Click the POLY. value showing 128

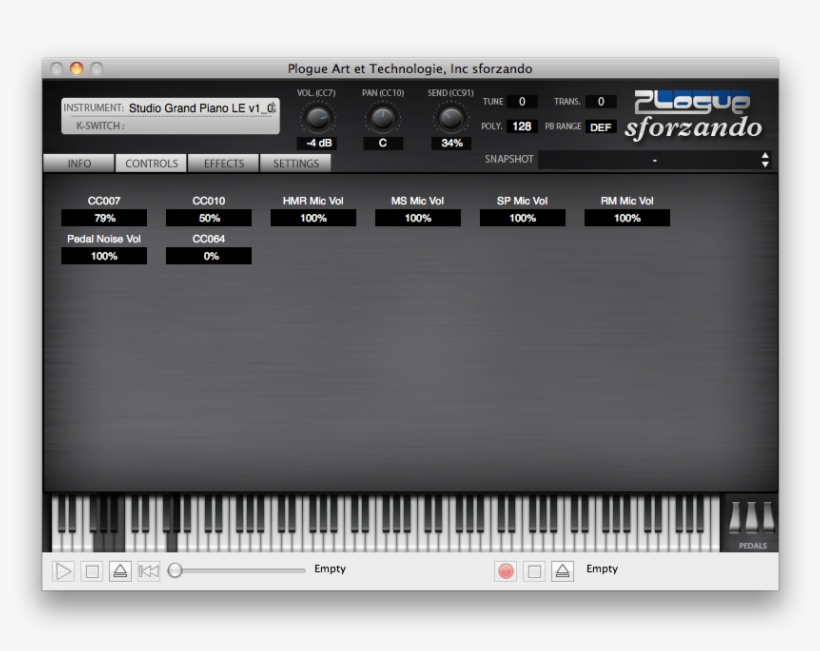pos(522,127)
